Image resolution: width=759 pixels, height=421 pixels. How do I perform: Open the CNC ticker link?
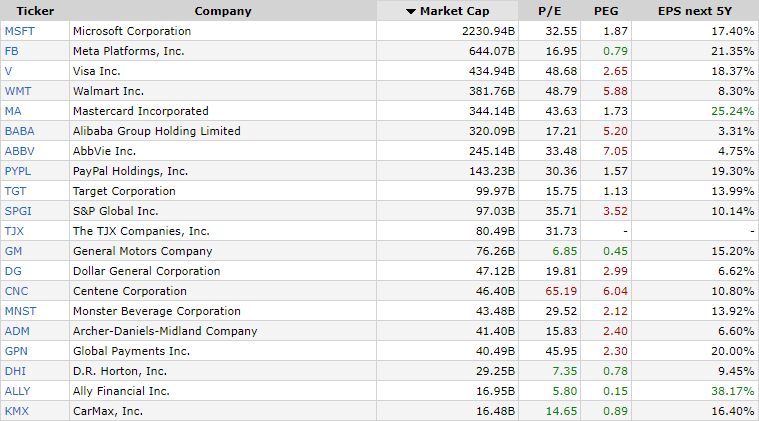[x=16, y=291]
